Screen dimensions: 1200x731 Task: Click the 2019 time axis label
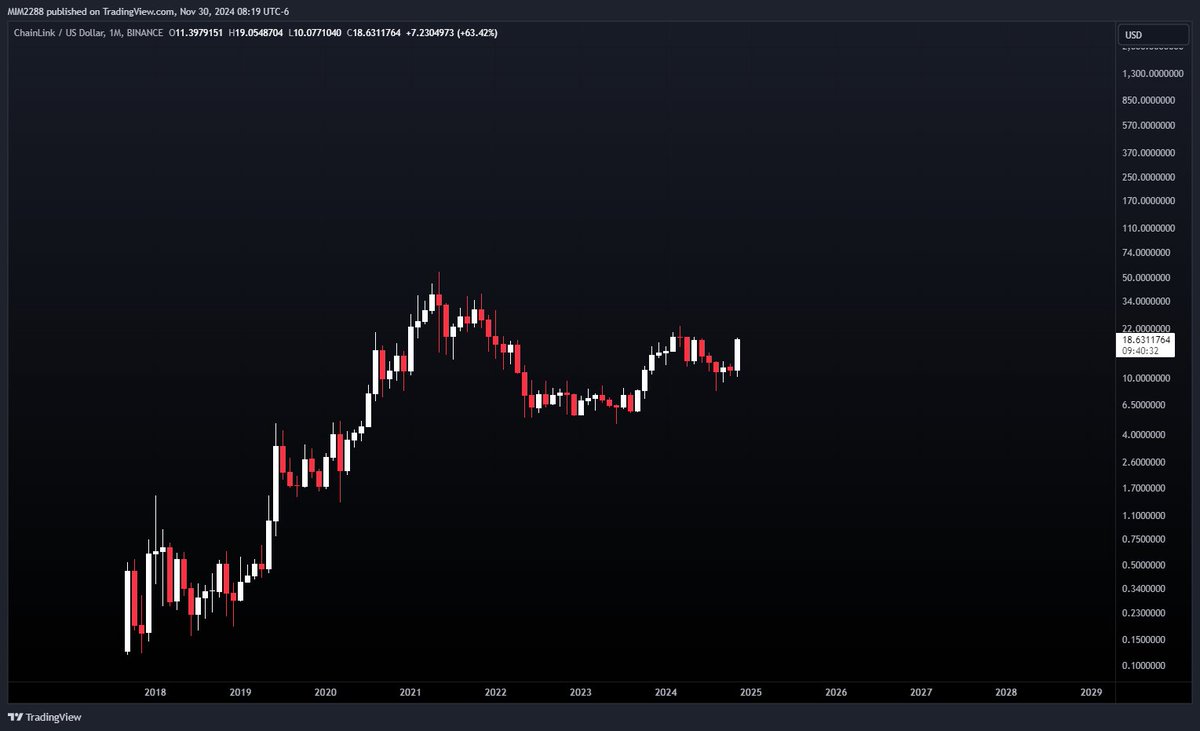[240, 692]
